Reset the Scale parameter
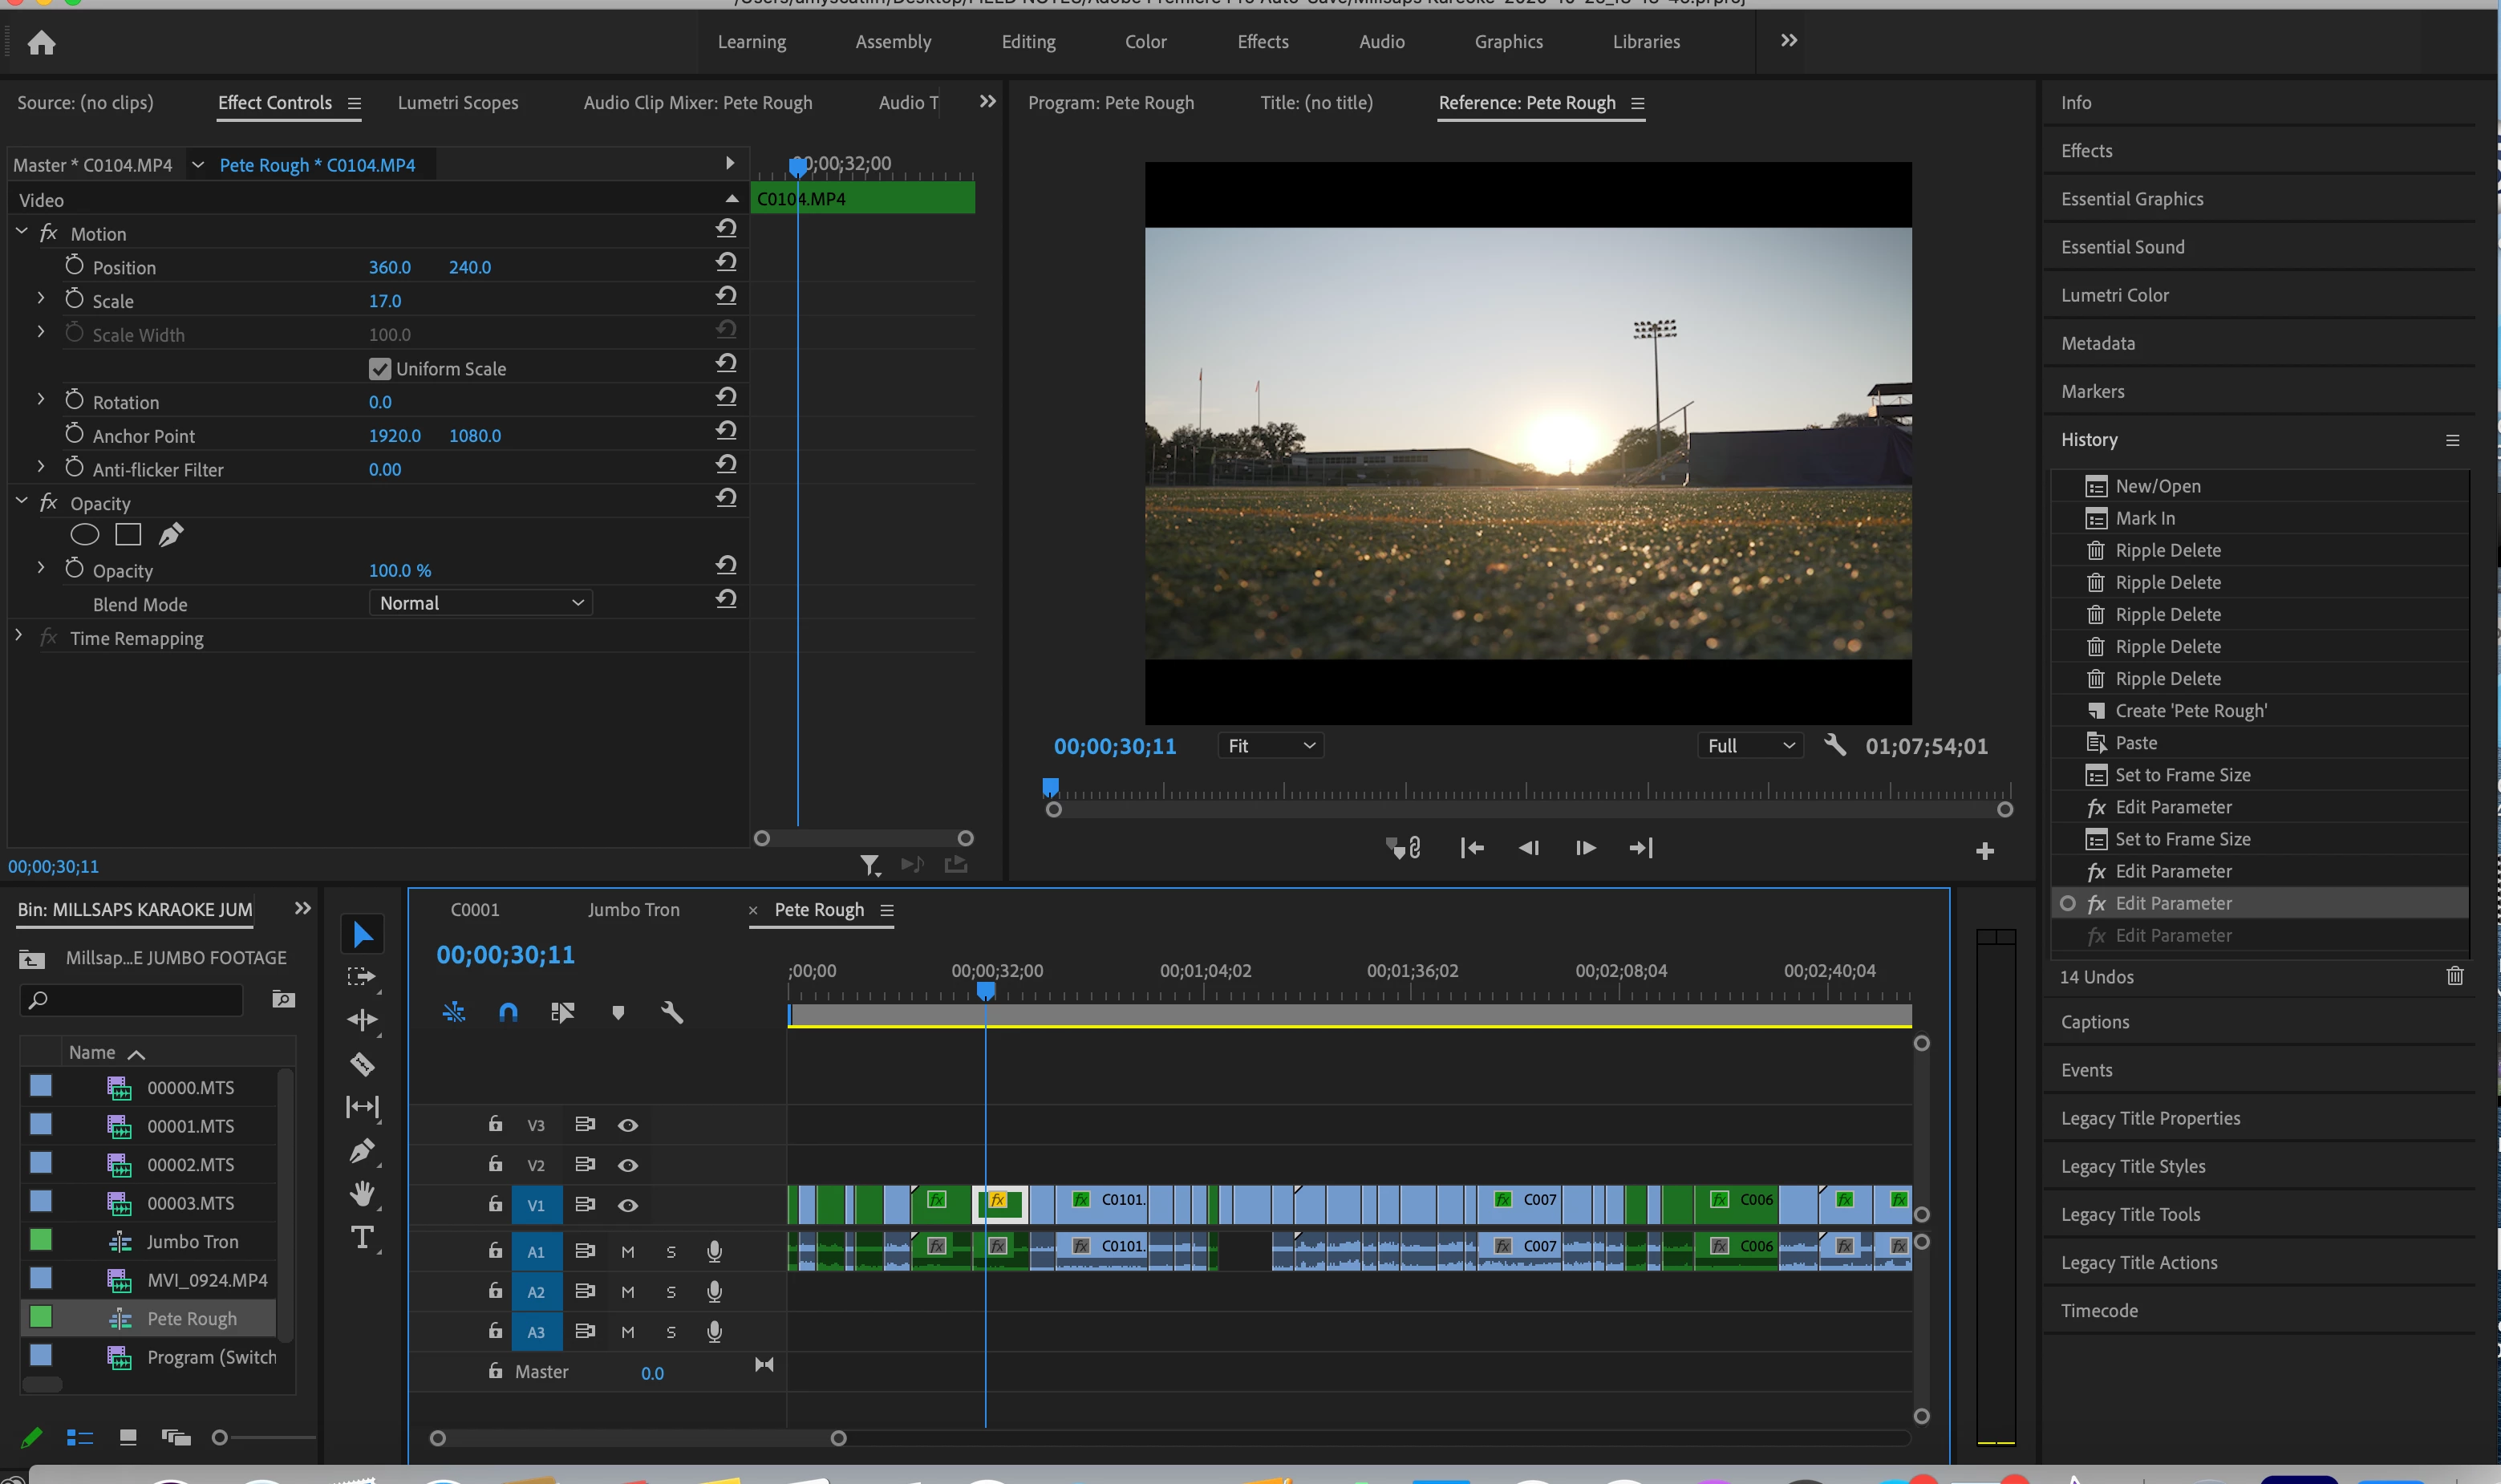2501x1484 pixels. tap(726, 296)
